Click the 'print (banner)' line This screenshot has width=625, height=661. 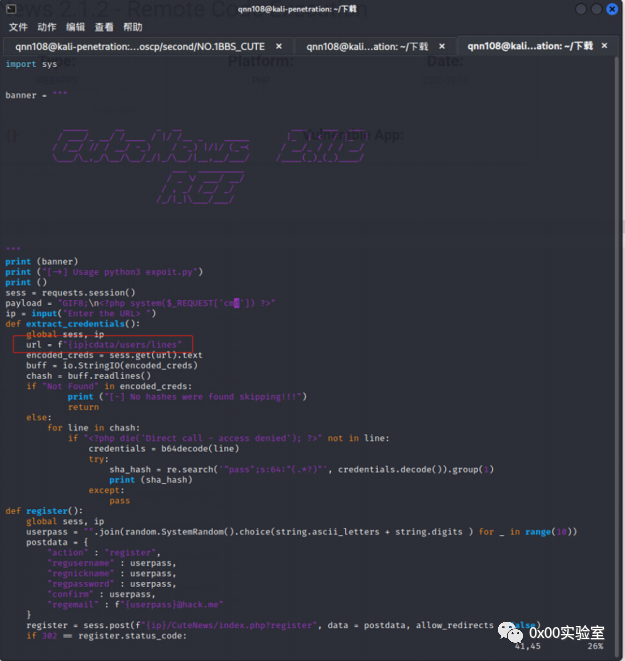click(42, 261)
